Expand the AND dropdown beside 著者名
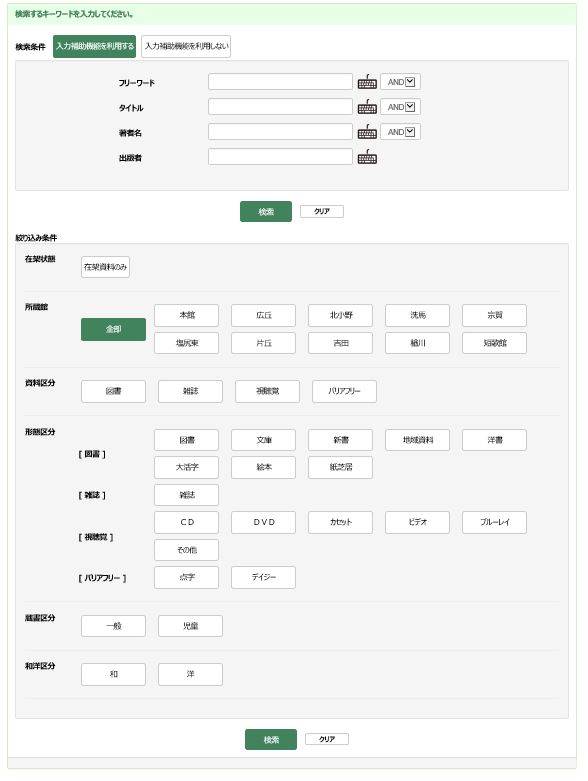This screenshot has height=781, width=588. click(x=400, y=131)
